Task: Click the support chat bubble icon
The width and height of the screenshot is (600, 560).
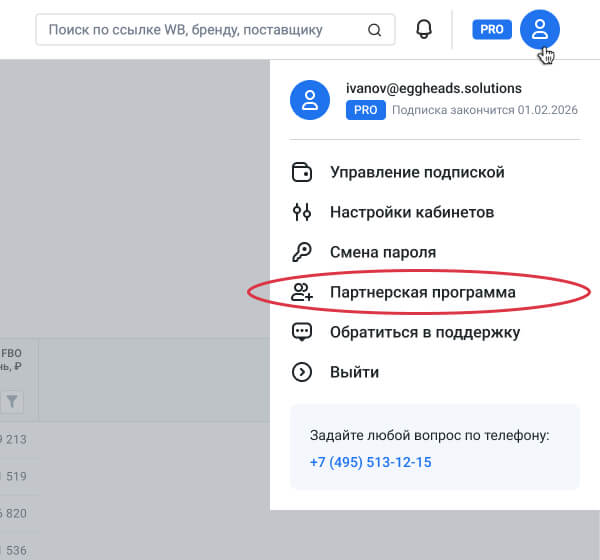Action: pos(301,332)
